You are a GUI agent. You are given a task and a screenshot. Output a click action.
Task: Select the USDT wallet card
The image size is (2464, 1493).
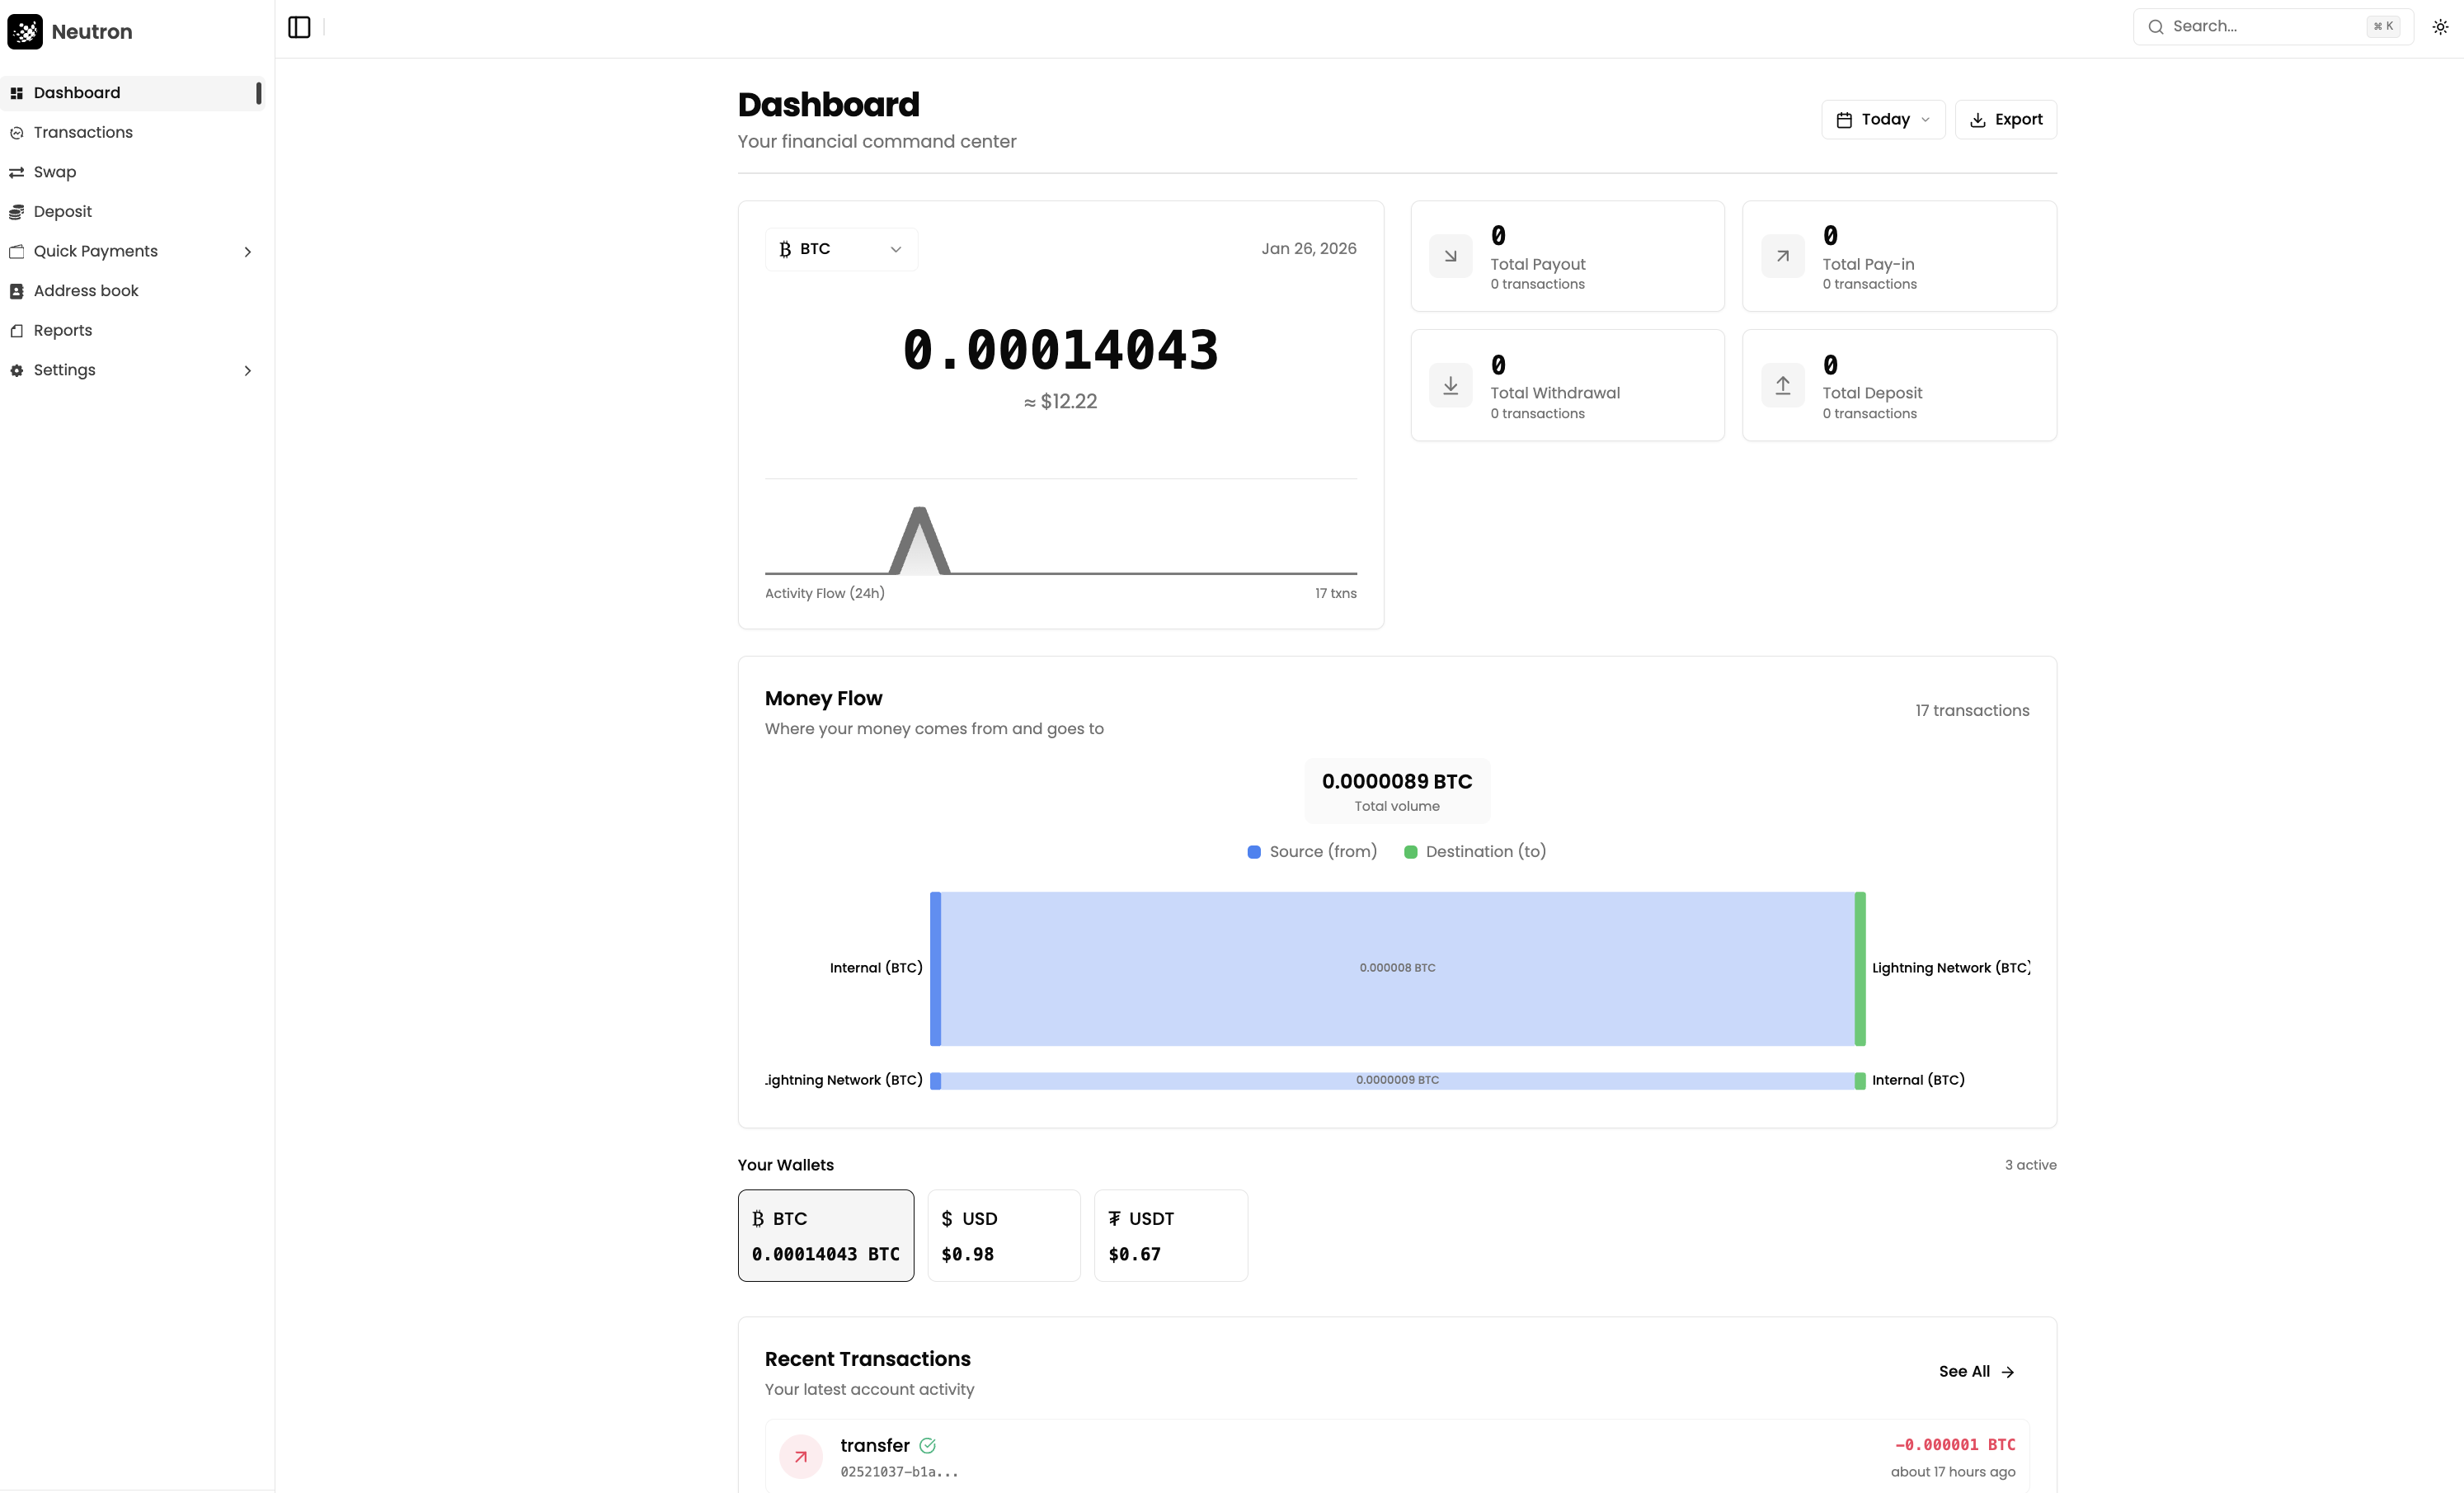click(1170, 1235)
